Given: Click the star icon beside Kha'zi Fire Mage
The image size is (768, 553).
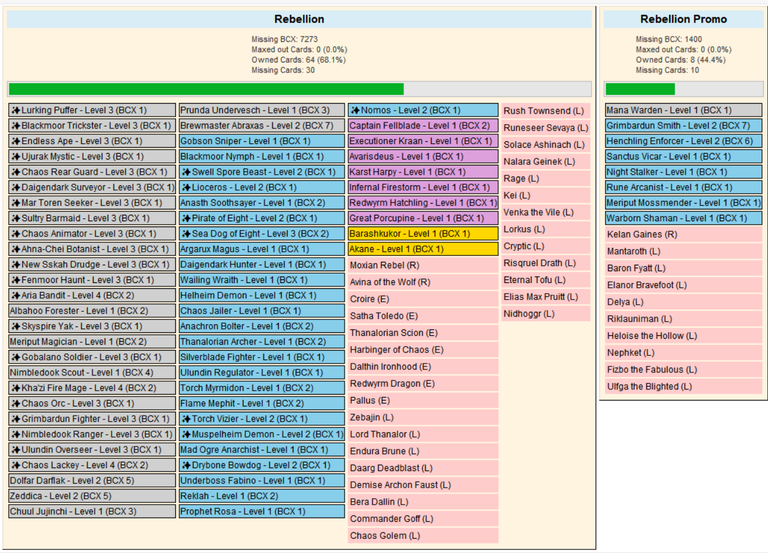Looking at the screenshot, I should 16,388.
